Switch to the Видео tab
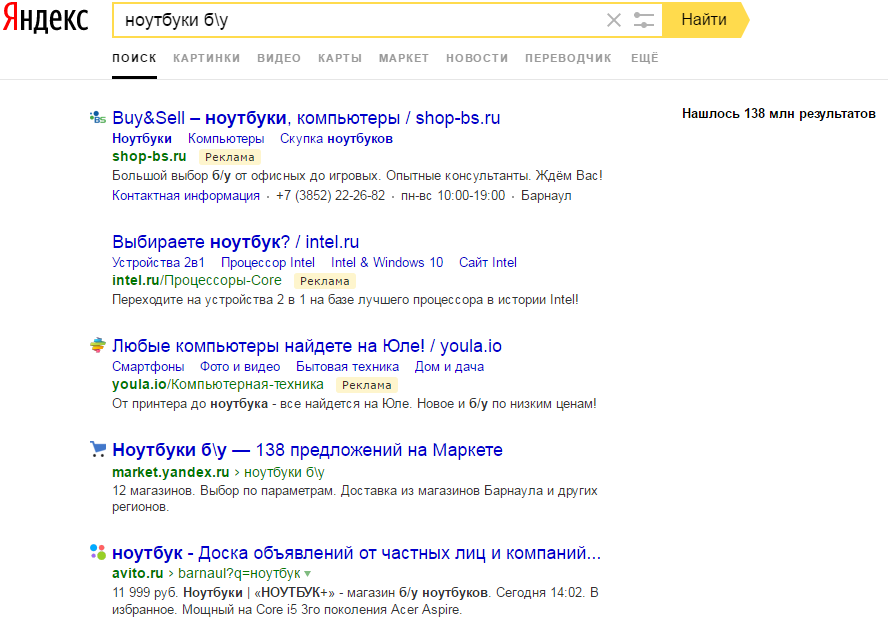The image size is (888, 630). 279,58
